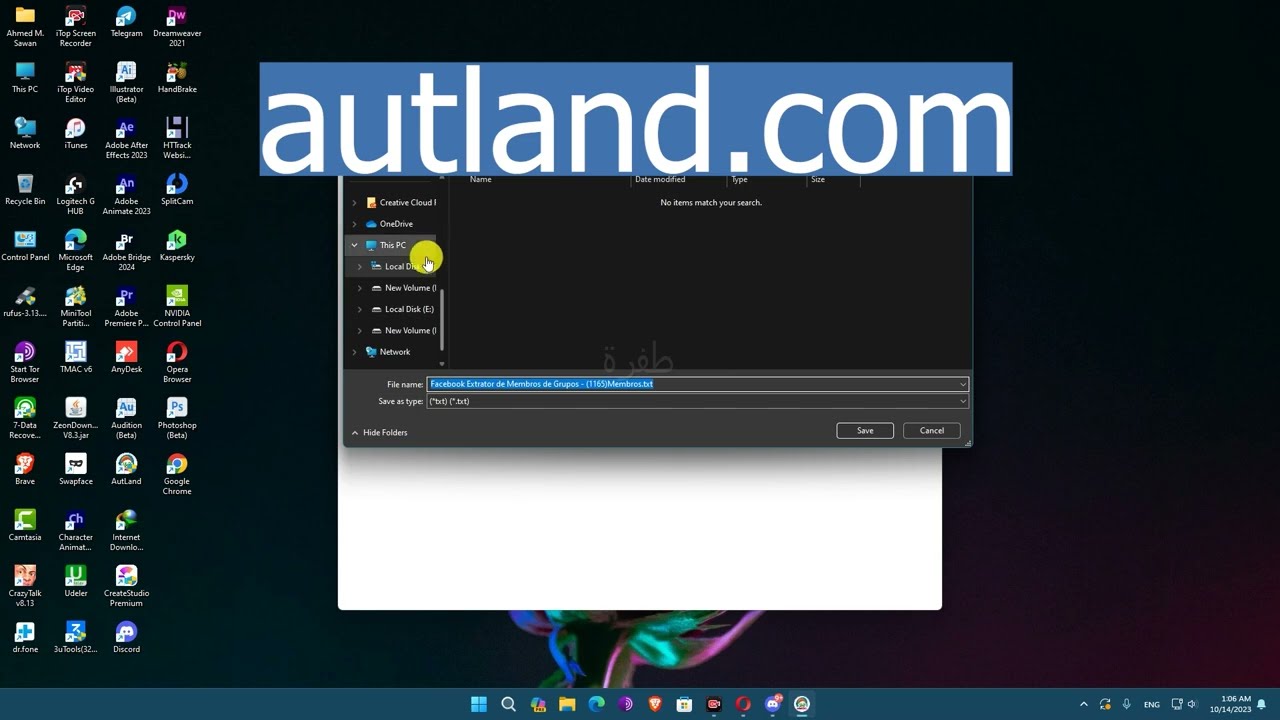Click the CreateStudio Premium desktop icon
The width and height of the screenshot is (1280, 720).
[x=126, y=587]
